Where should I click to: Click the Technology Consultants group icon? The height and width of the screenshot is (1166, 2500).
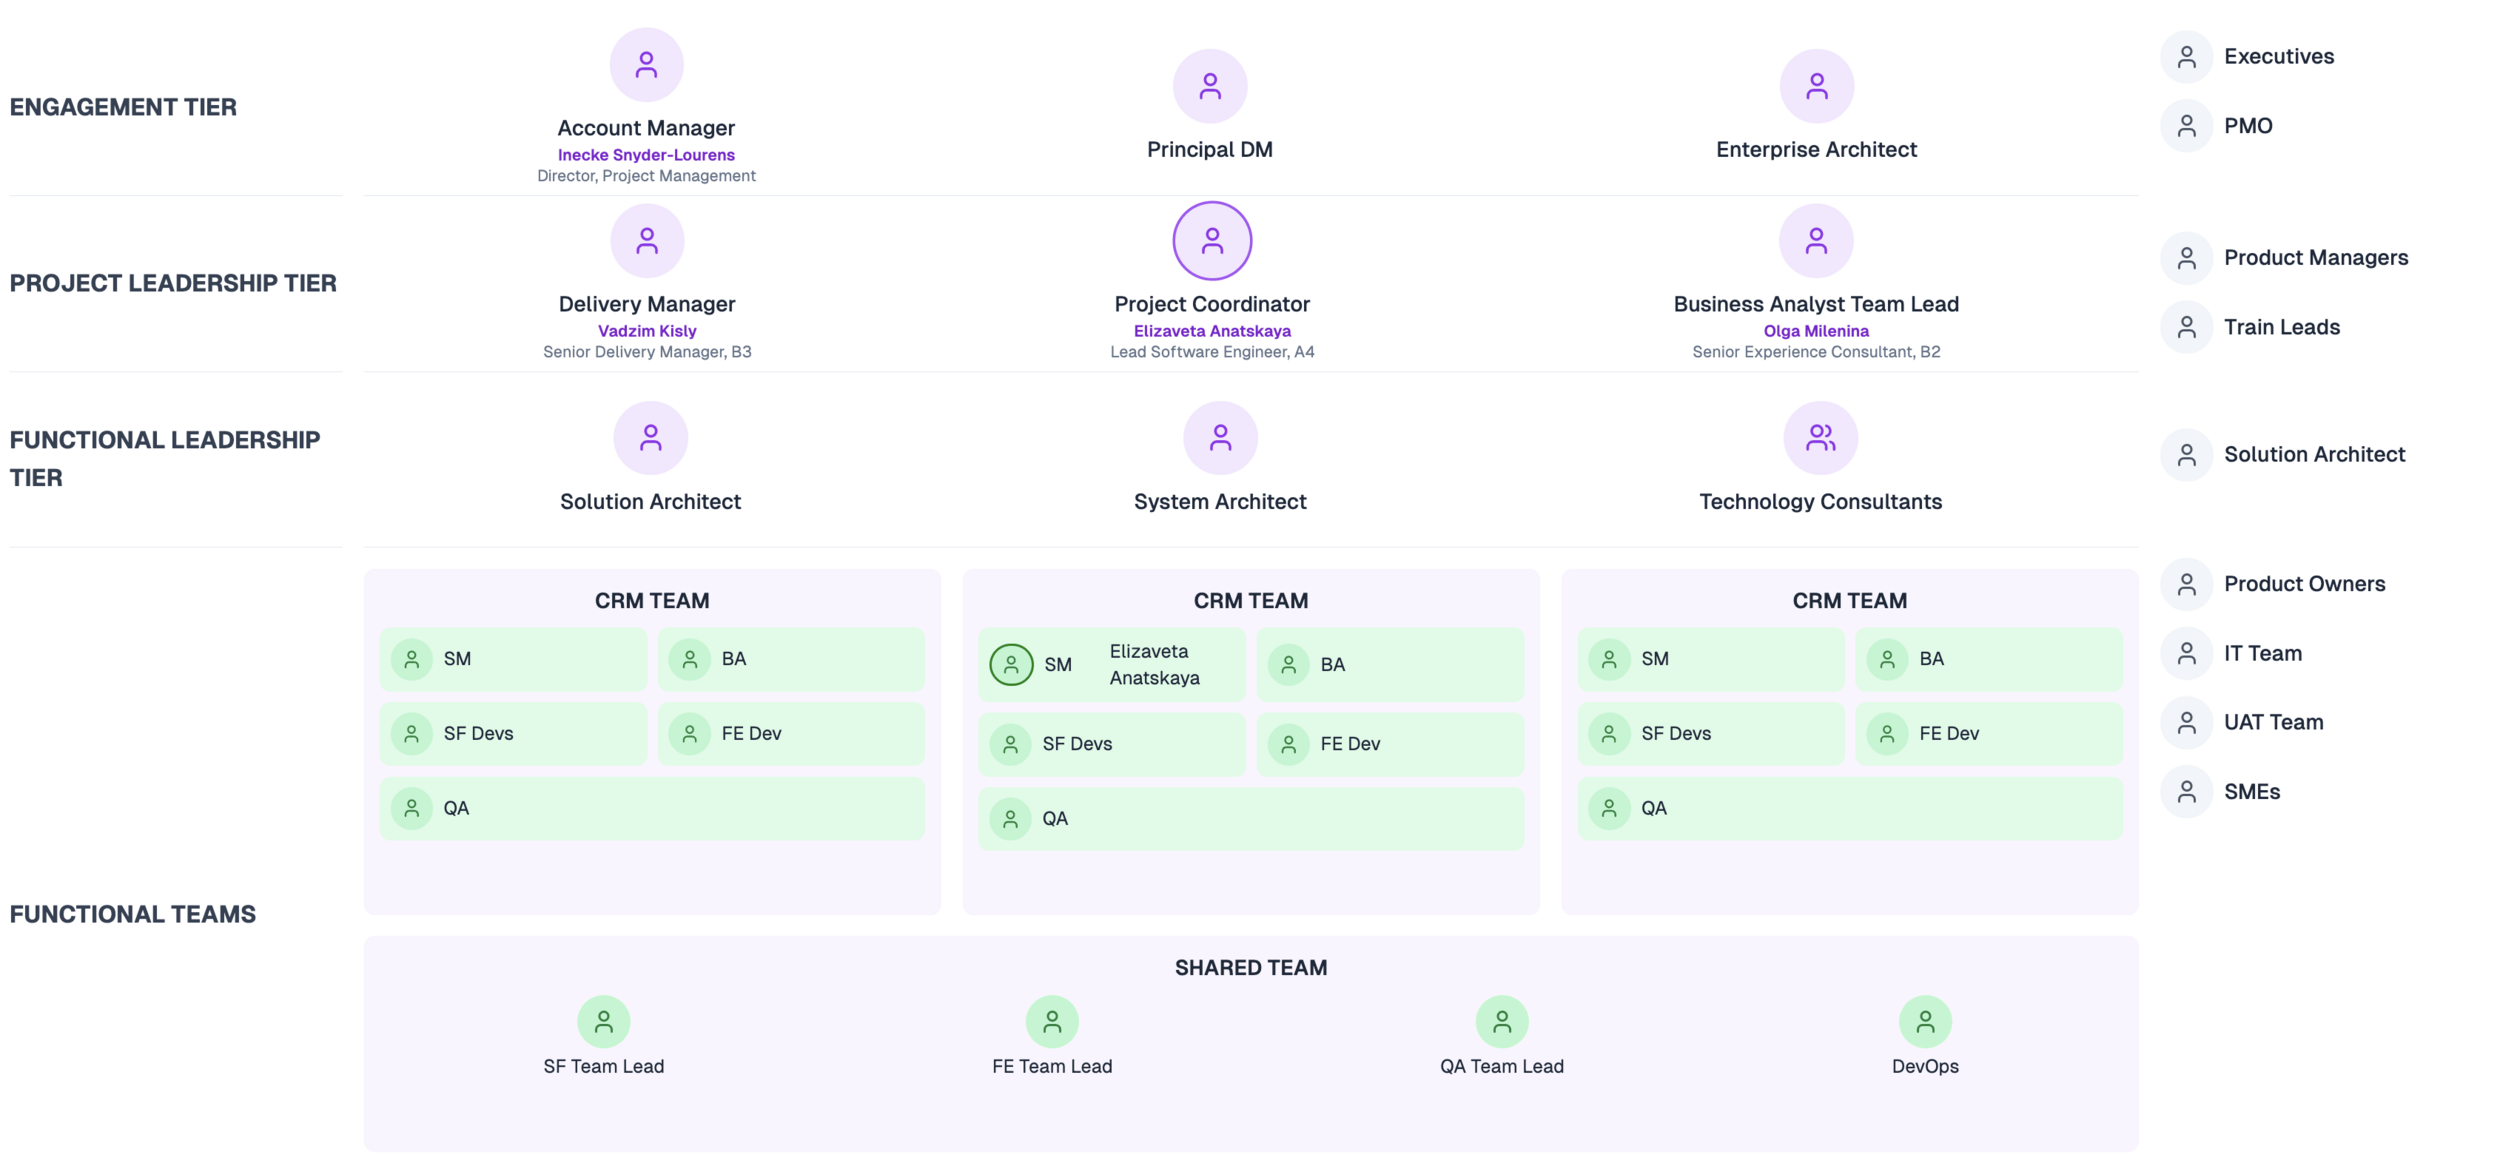pos(1820,438)
